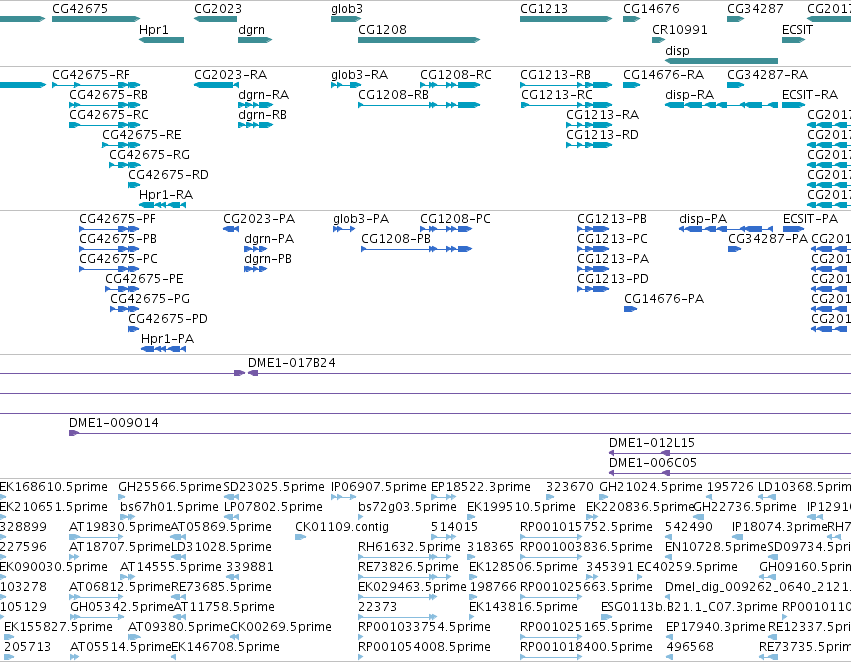
Task: Click transcript CG1208-RC label
Action: 456,75
